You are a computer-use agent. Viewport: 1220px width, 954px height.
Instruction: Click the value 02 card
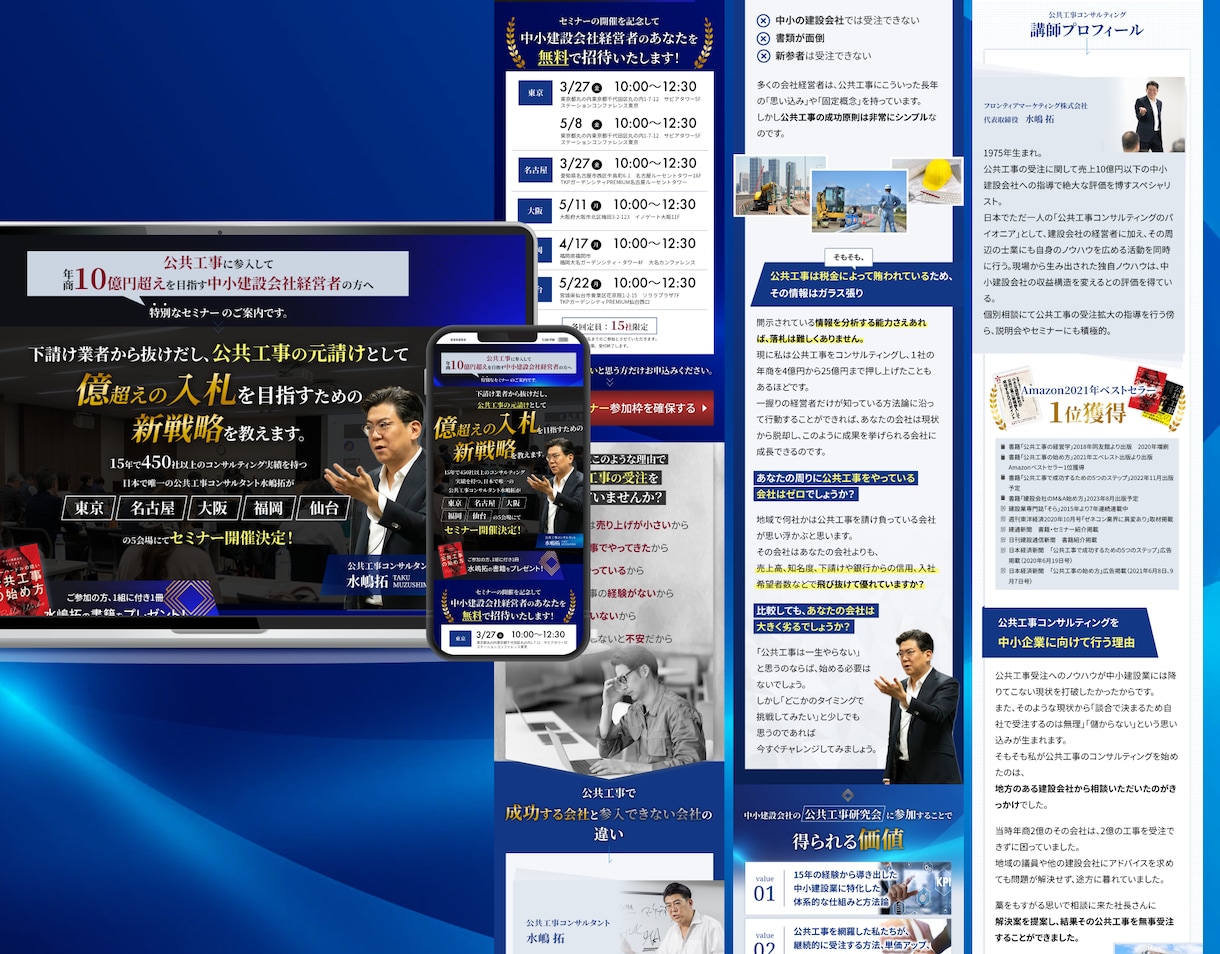(849, 937)
